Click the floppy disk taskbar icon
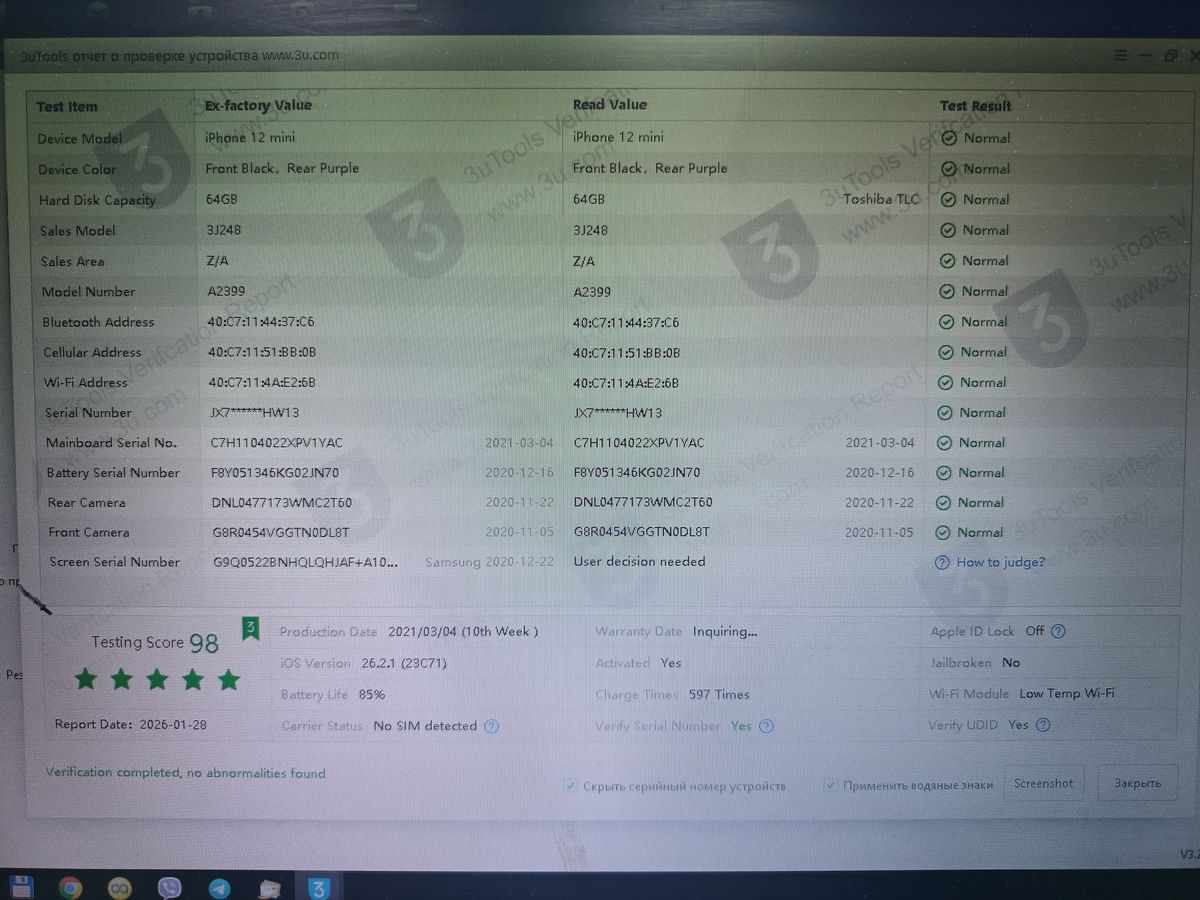Image resolution: width=1200 pixels, height=900 pixels. coord(21,887)
